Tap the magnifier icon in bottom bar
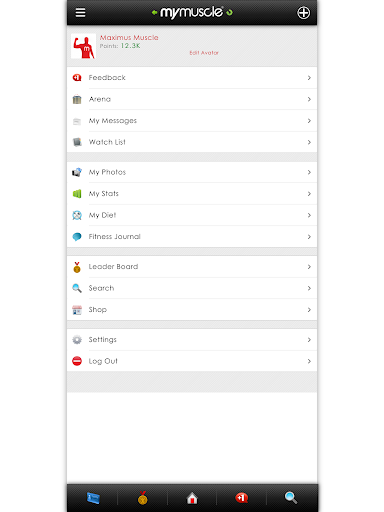384x512 pixels. 291,498
